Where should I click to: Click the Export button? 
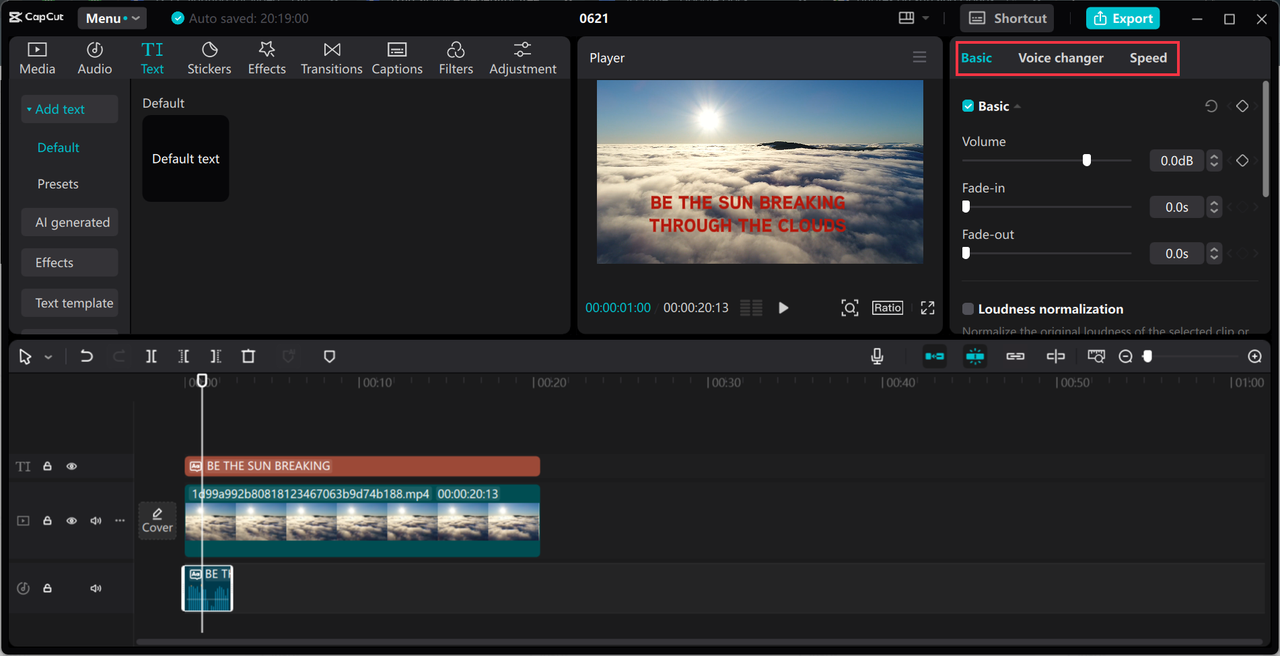point(1123,18)
